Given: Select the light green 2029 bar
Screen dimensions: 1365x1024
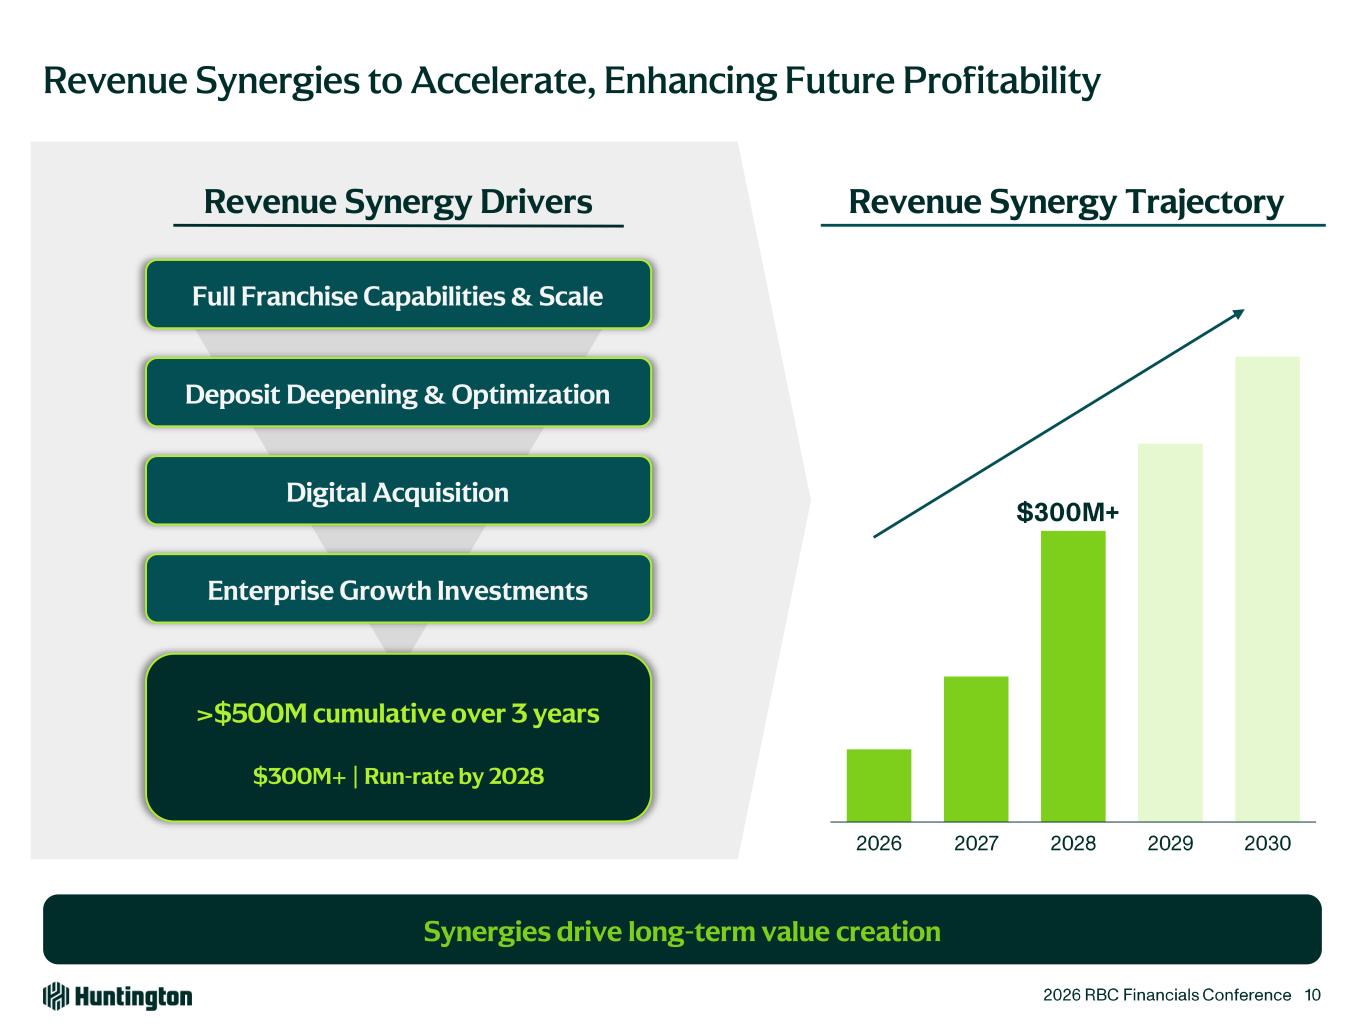Looking at the screenshot, I should pyautogui.click(x=1169, y=632).
